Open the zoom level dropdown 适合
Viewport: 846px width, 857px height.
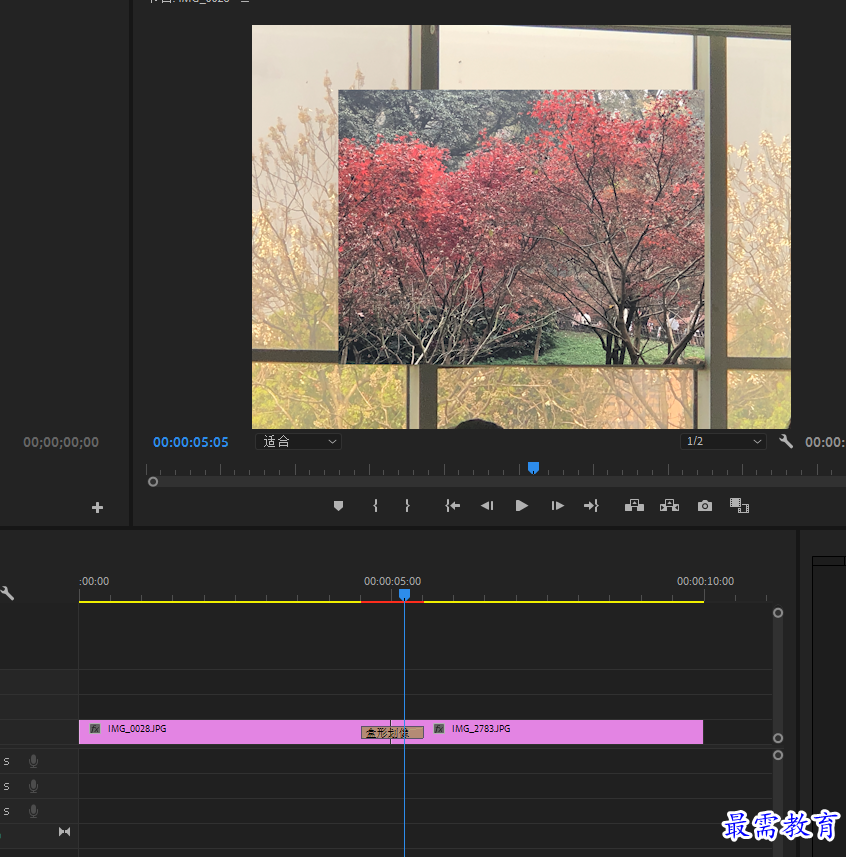click(298, 442)
